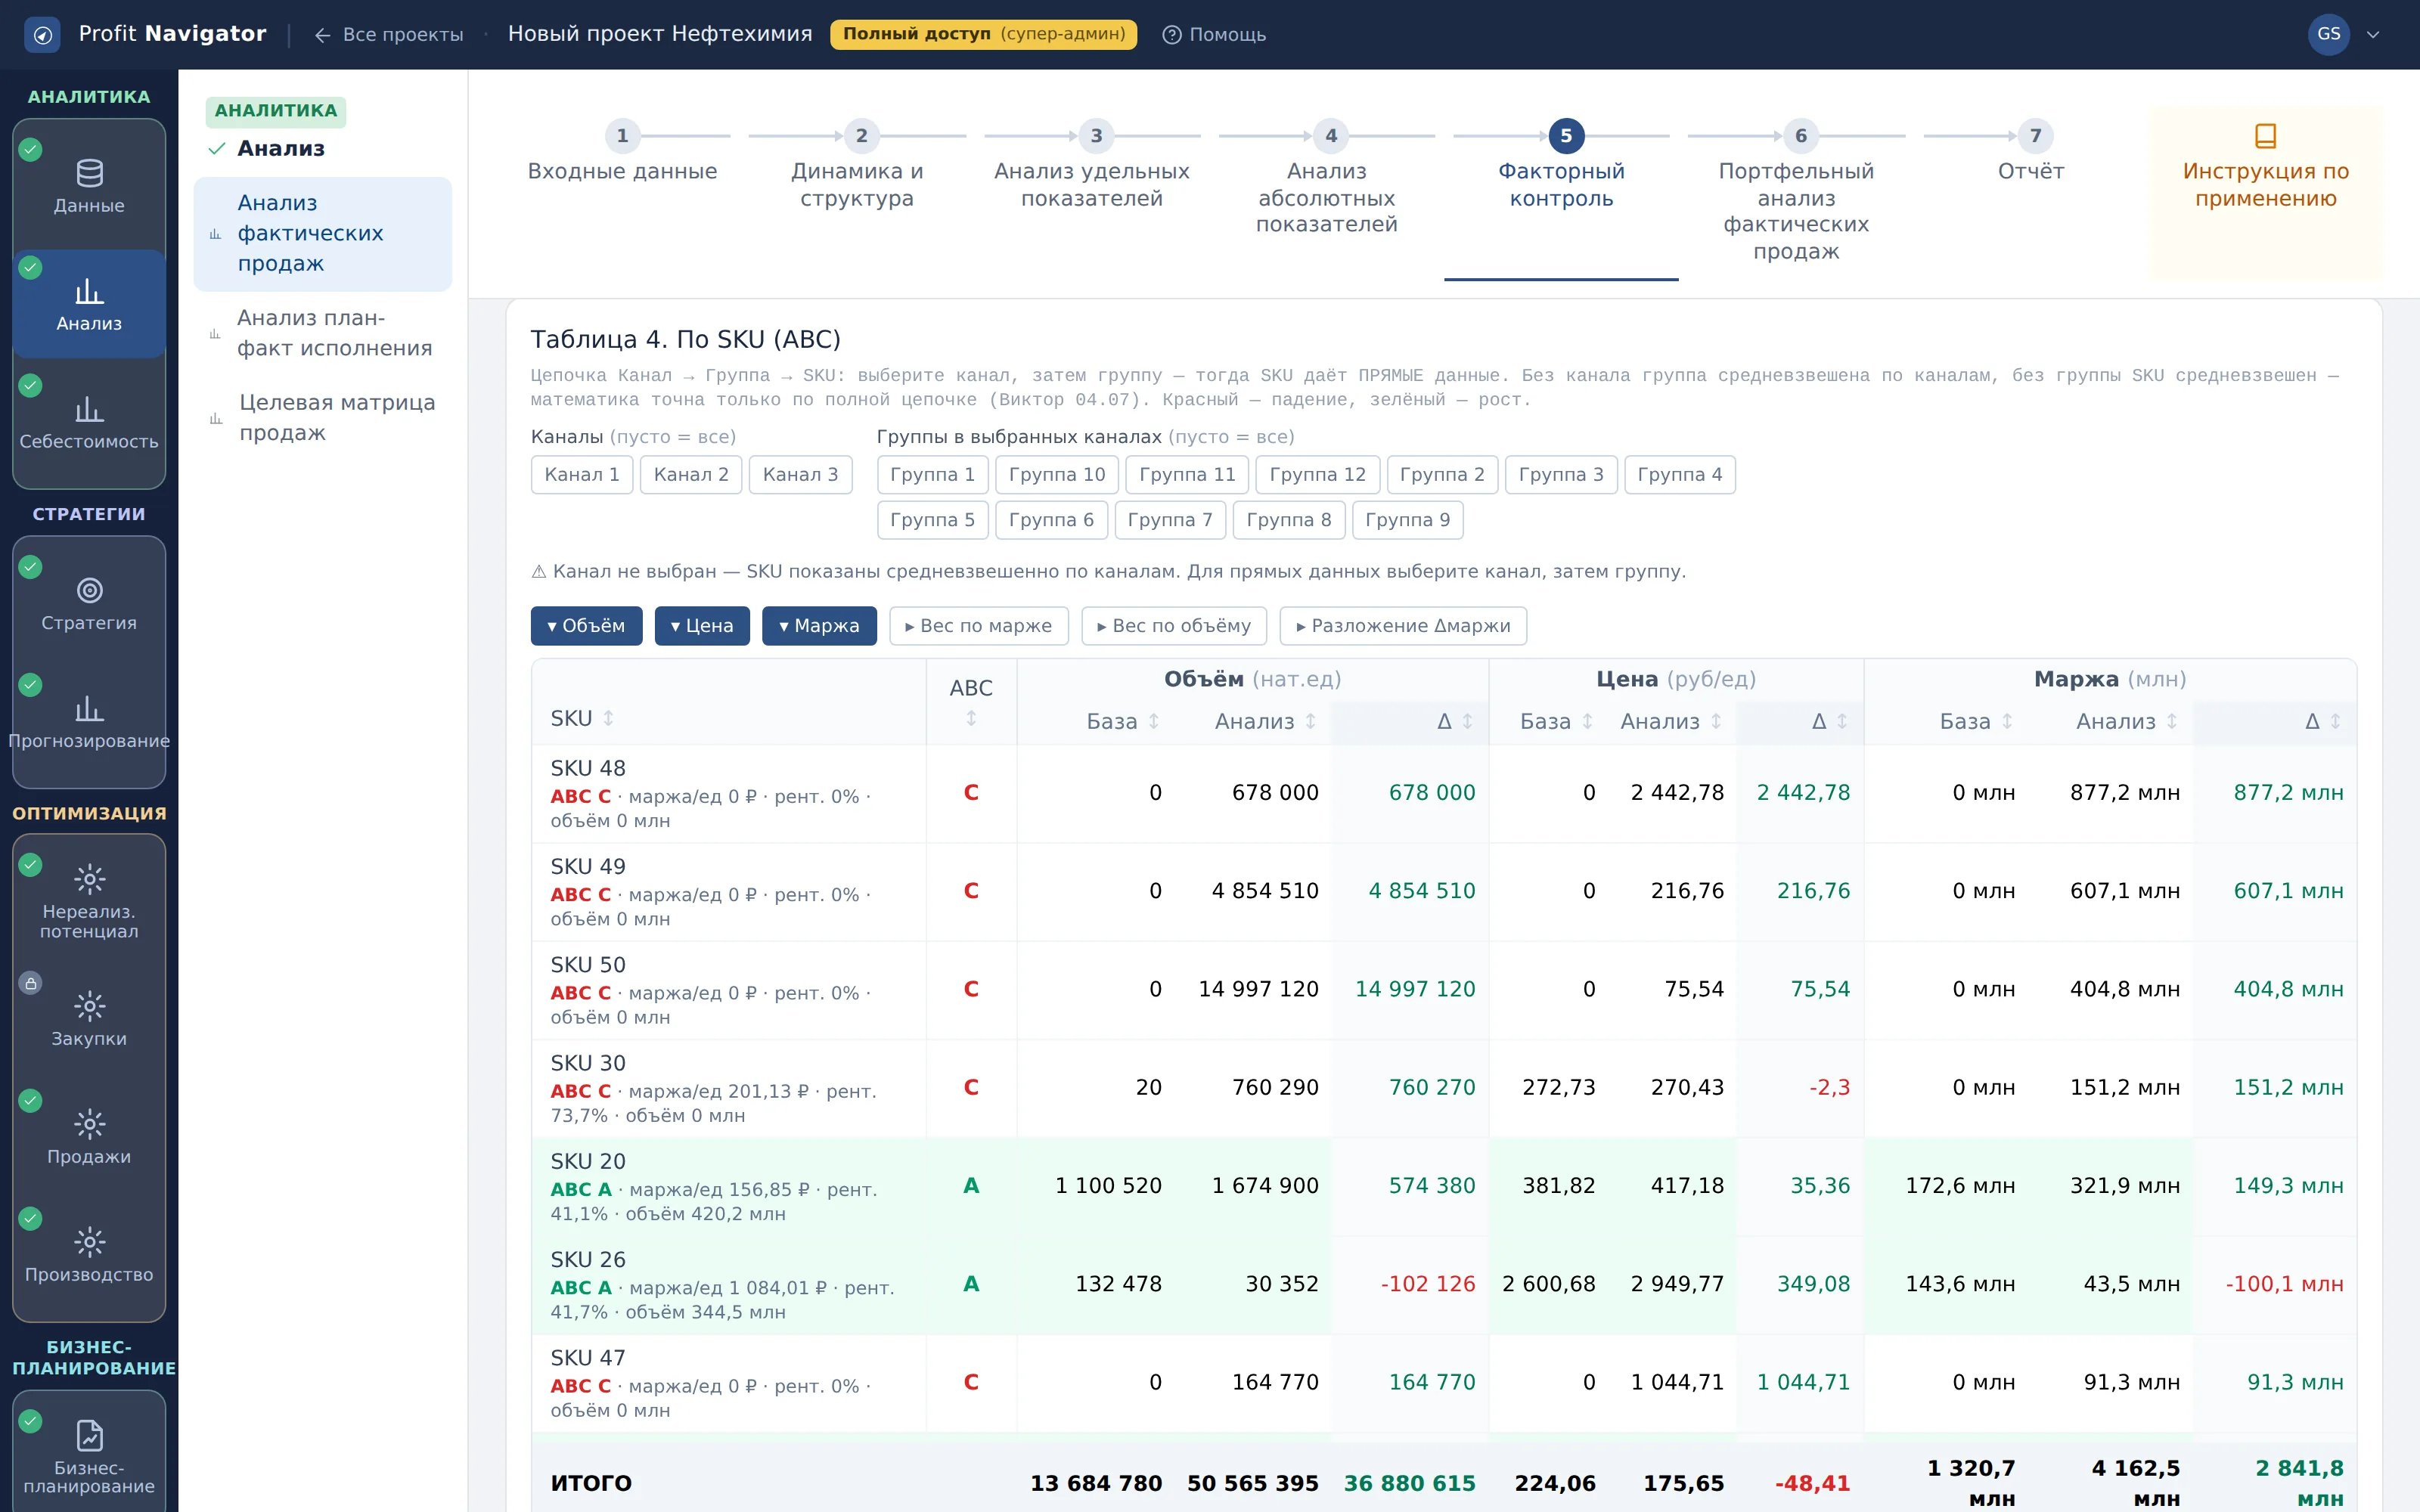Collapse the Цена column group
The height and width of the screenshot is (1512, 2420).
[702, 626]
